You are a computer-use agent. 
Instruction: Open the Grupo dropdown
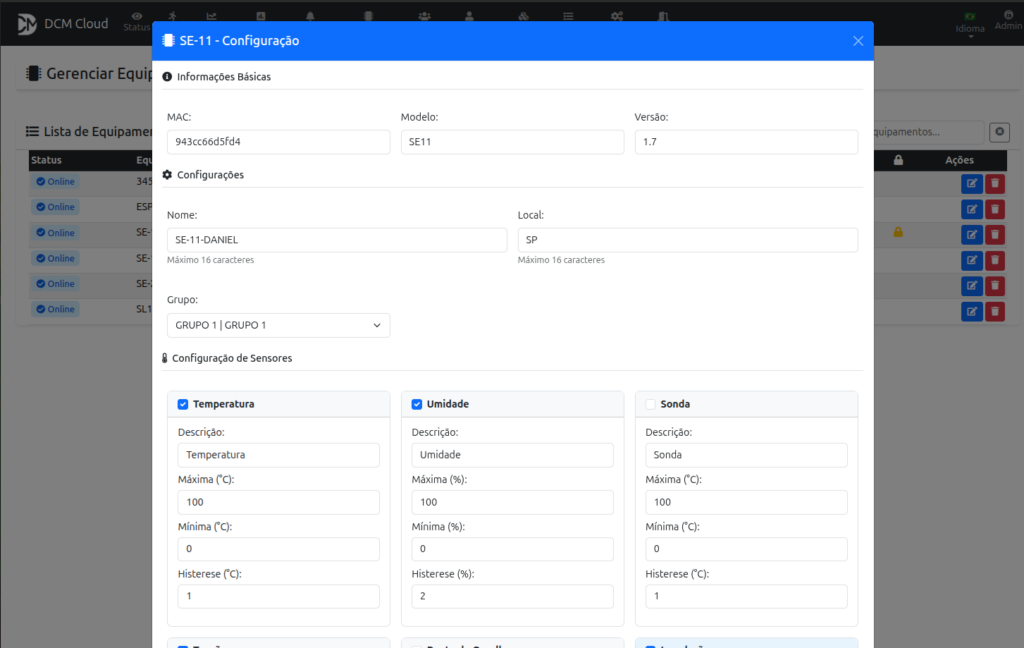coord(278,325)
